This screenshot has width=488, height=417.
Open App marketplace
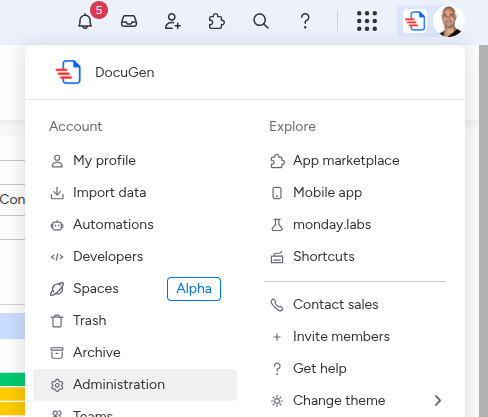[346, 161]
